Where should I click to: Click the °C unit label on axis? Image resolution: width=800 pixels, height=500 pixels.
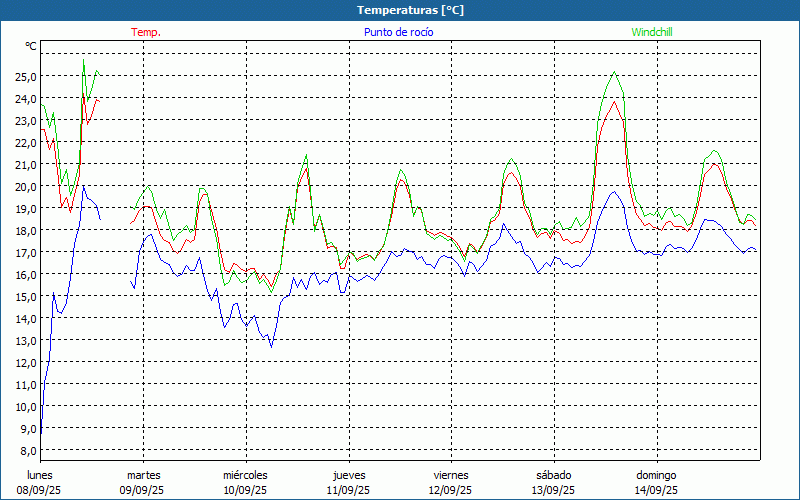tap(31, 47)
